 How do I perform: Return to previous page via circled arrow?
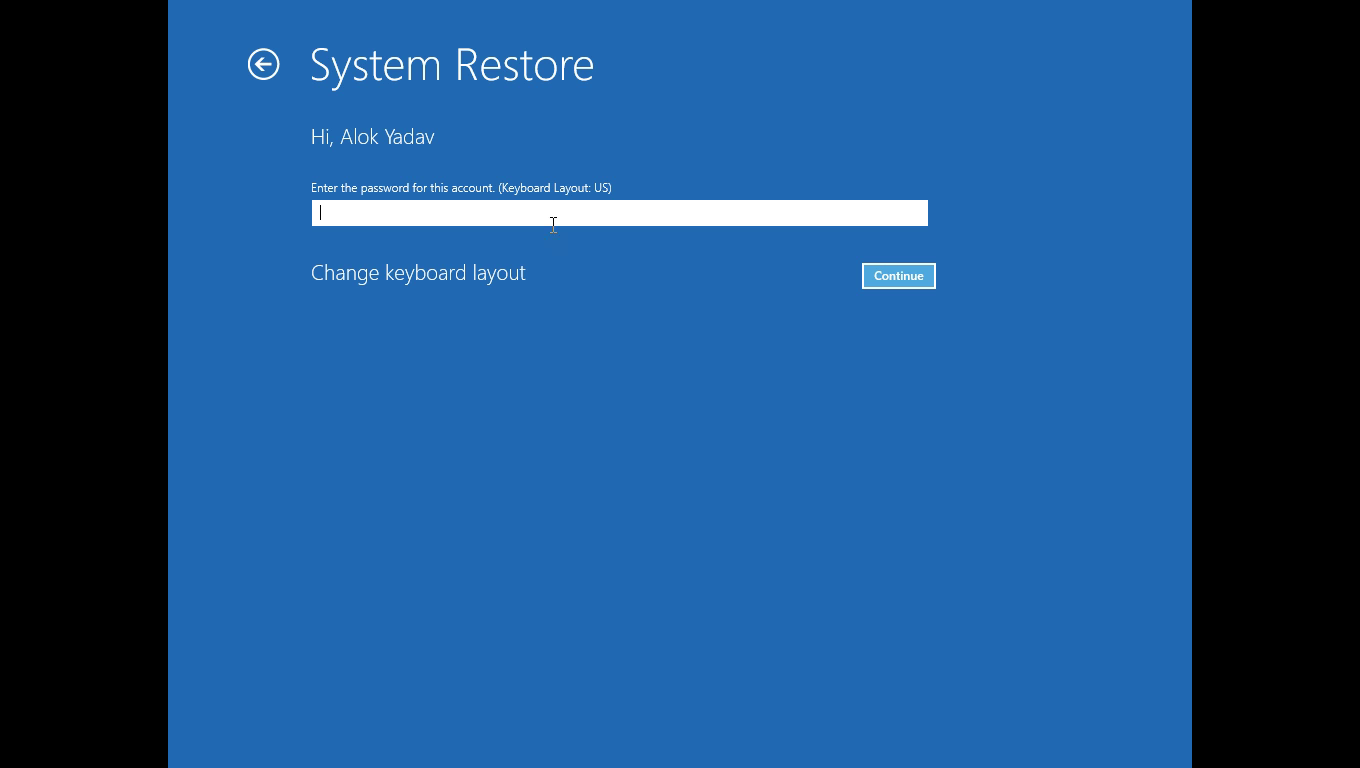click(x=264, y=65)
